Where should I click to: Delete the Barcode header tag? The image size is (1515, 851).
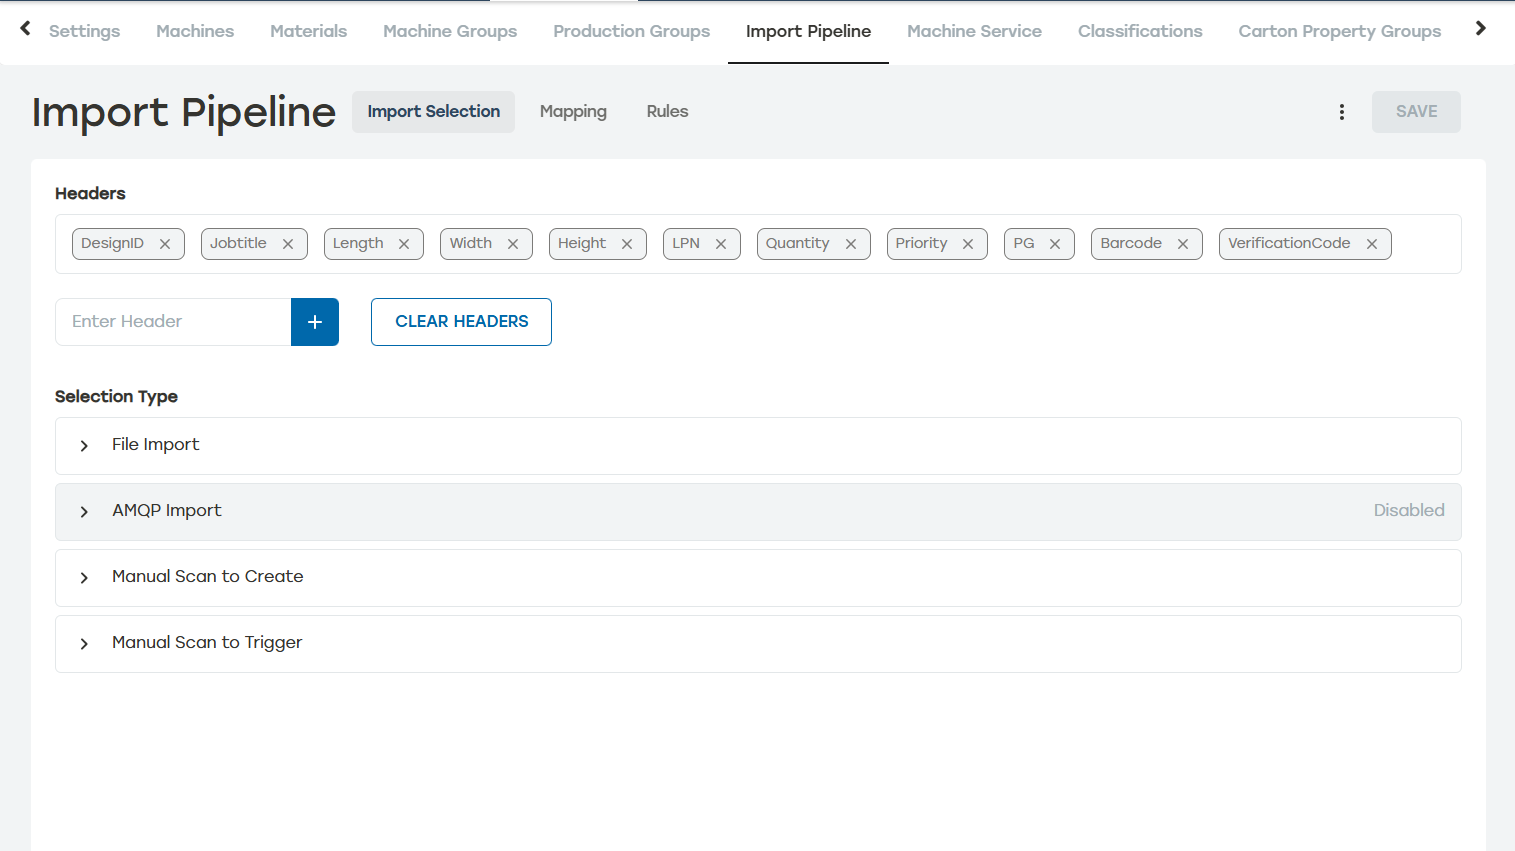click(x=1183, y=244)
